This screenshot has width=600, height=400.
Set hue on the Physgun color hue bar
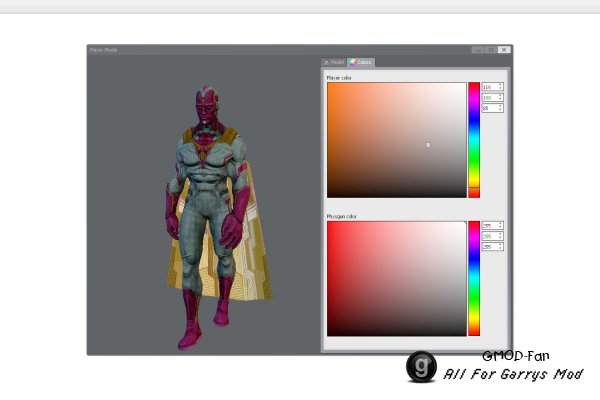[x=474, y=279]
